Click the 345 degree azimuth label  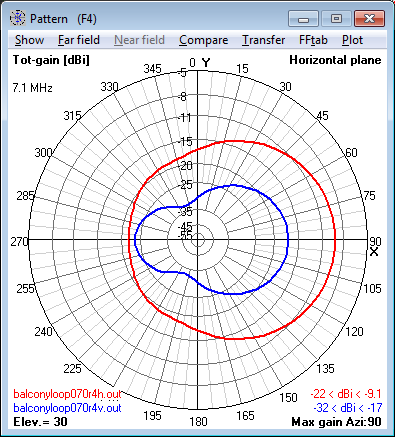tap(153, 69)
